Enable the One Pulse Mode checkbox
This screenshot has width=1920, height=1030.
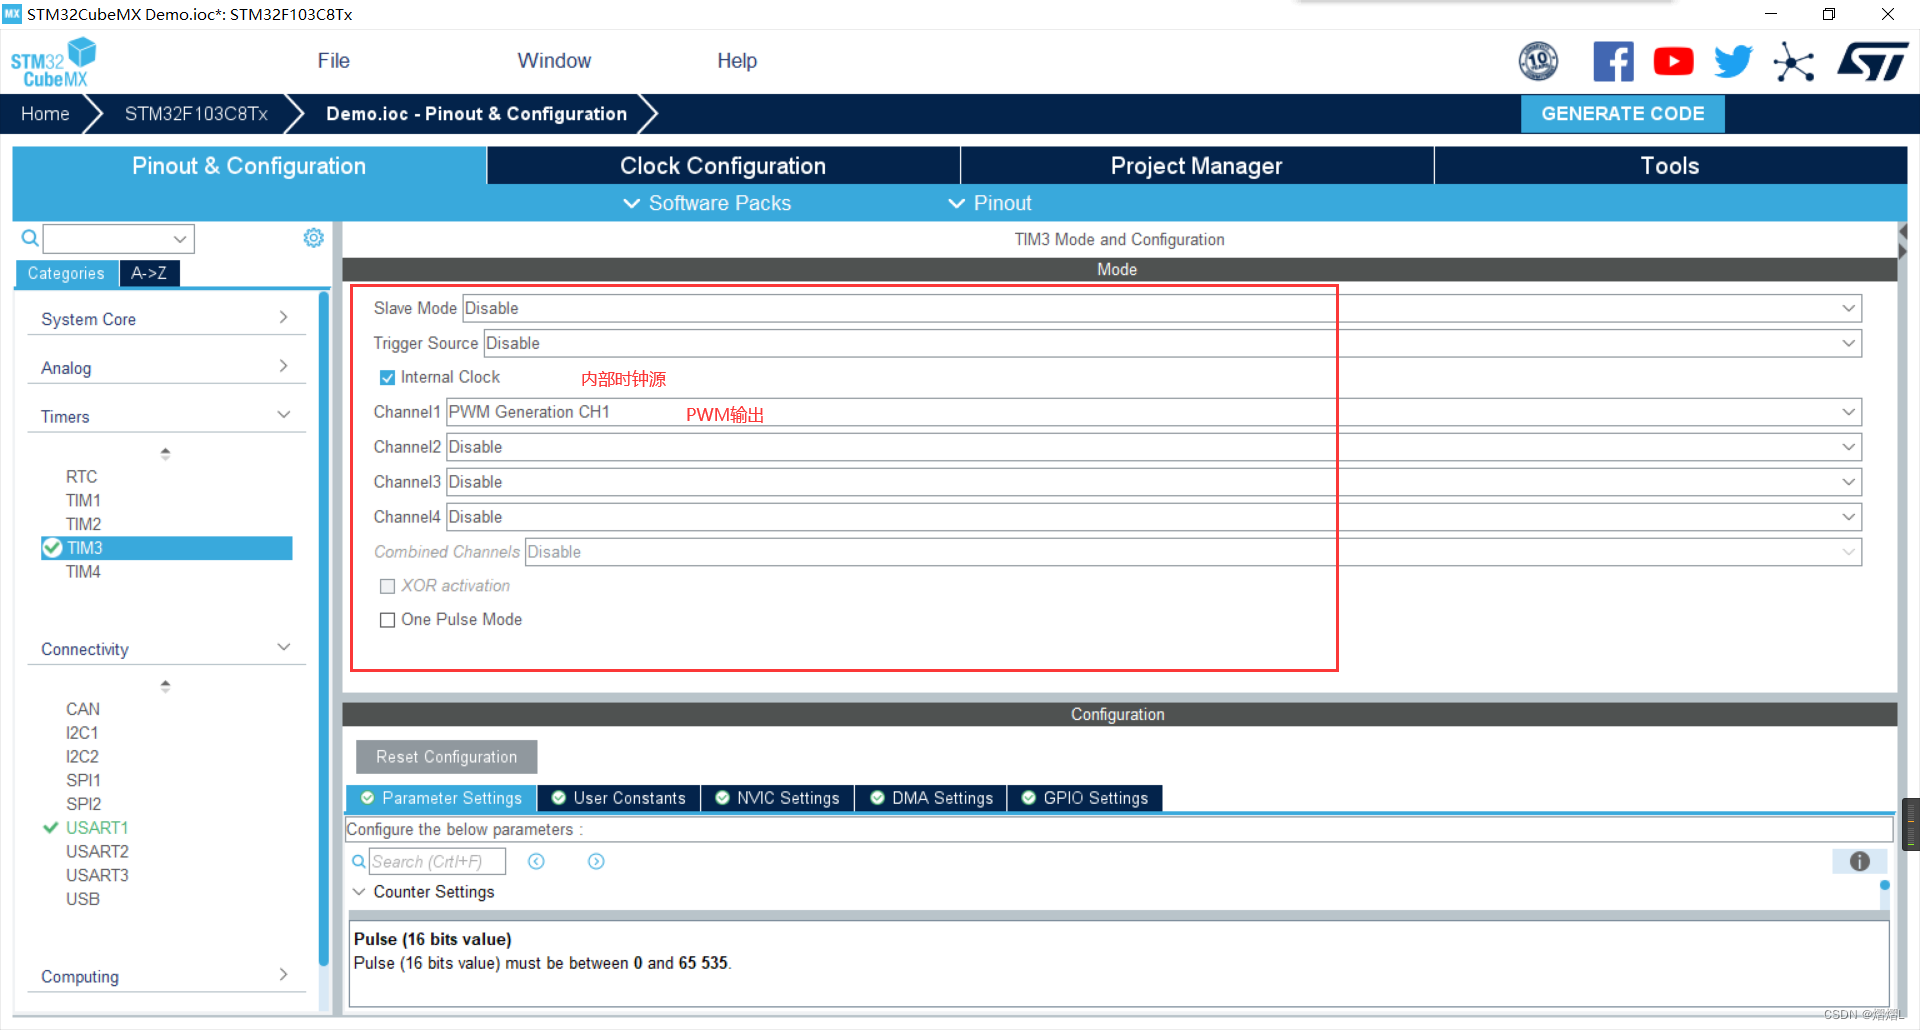pos(387,620)
